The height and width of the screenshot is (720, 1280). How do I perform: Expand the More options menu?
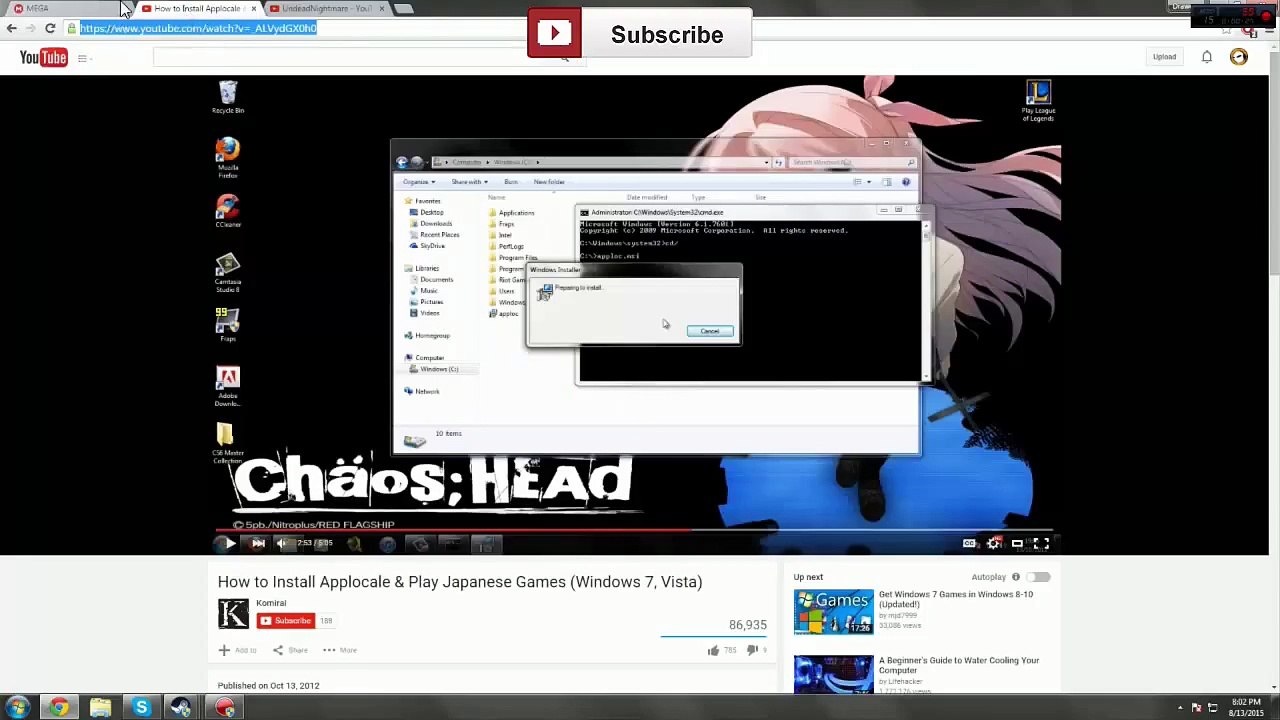339,650
